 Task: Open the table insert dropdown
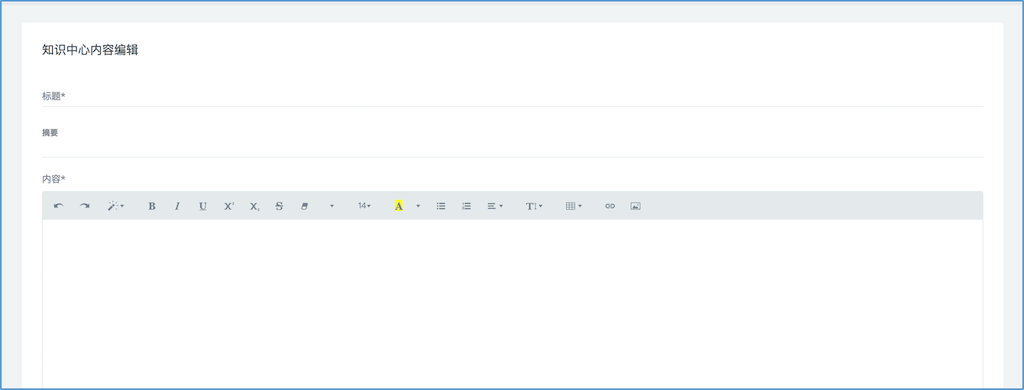pos(573,206)
